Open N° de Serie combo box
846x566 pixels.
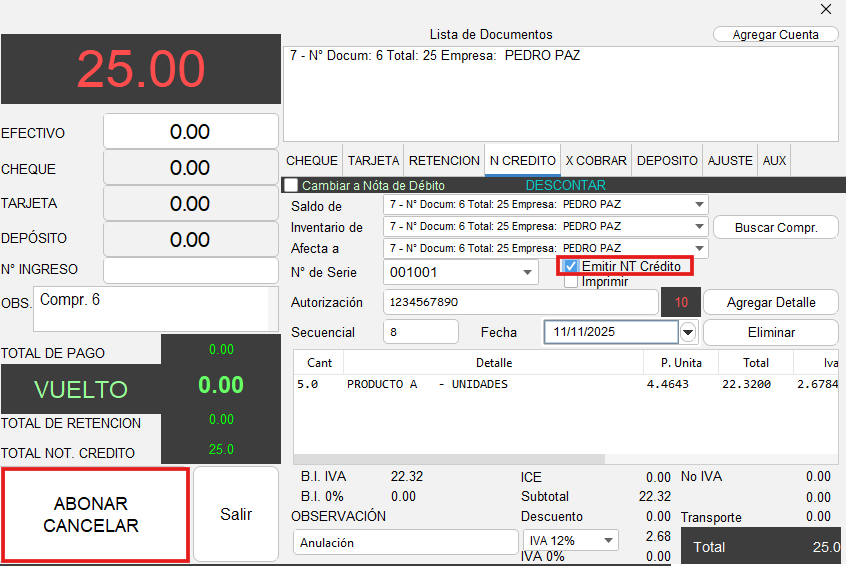point(527,272)
